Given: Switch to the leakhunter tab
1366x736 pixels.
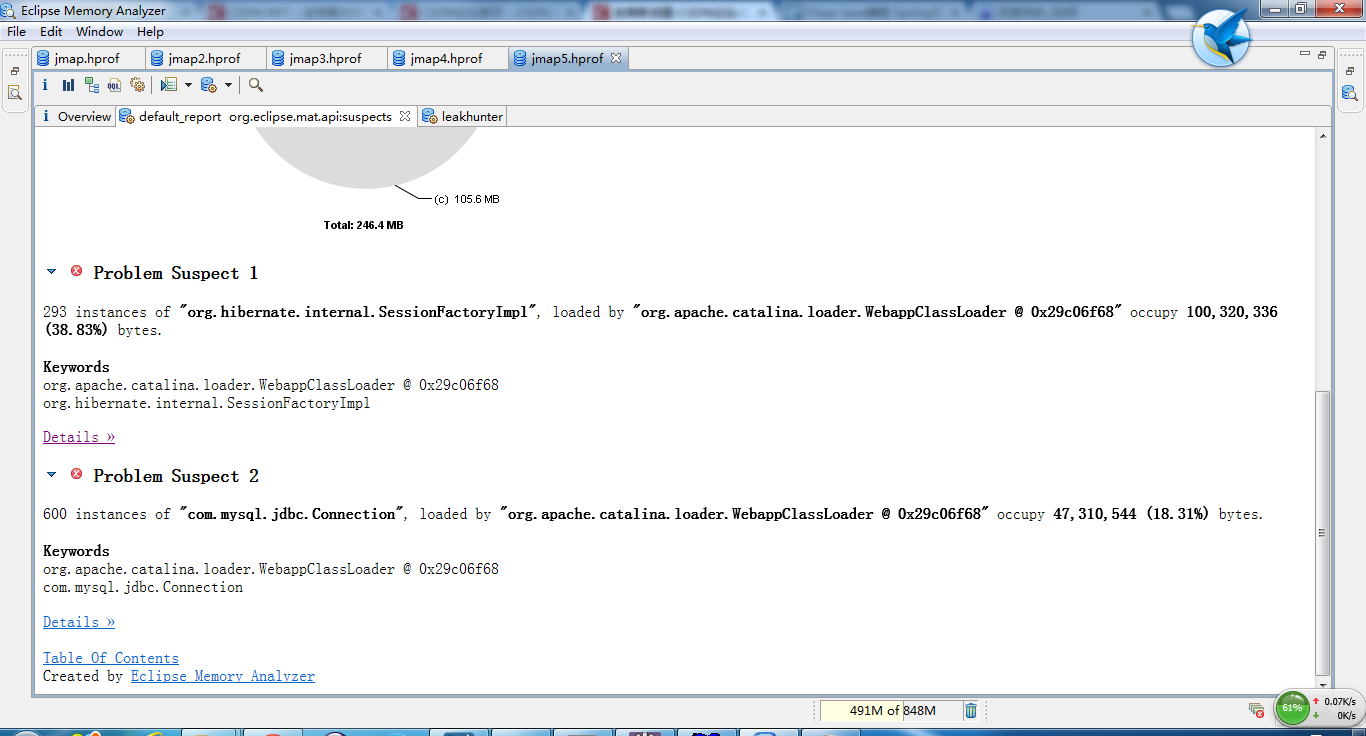Looking at the screenshot, I should point(462,116).
